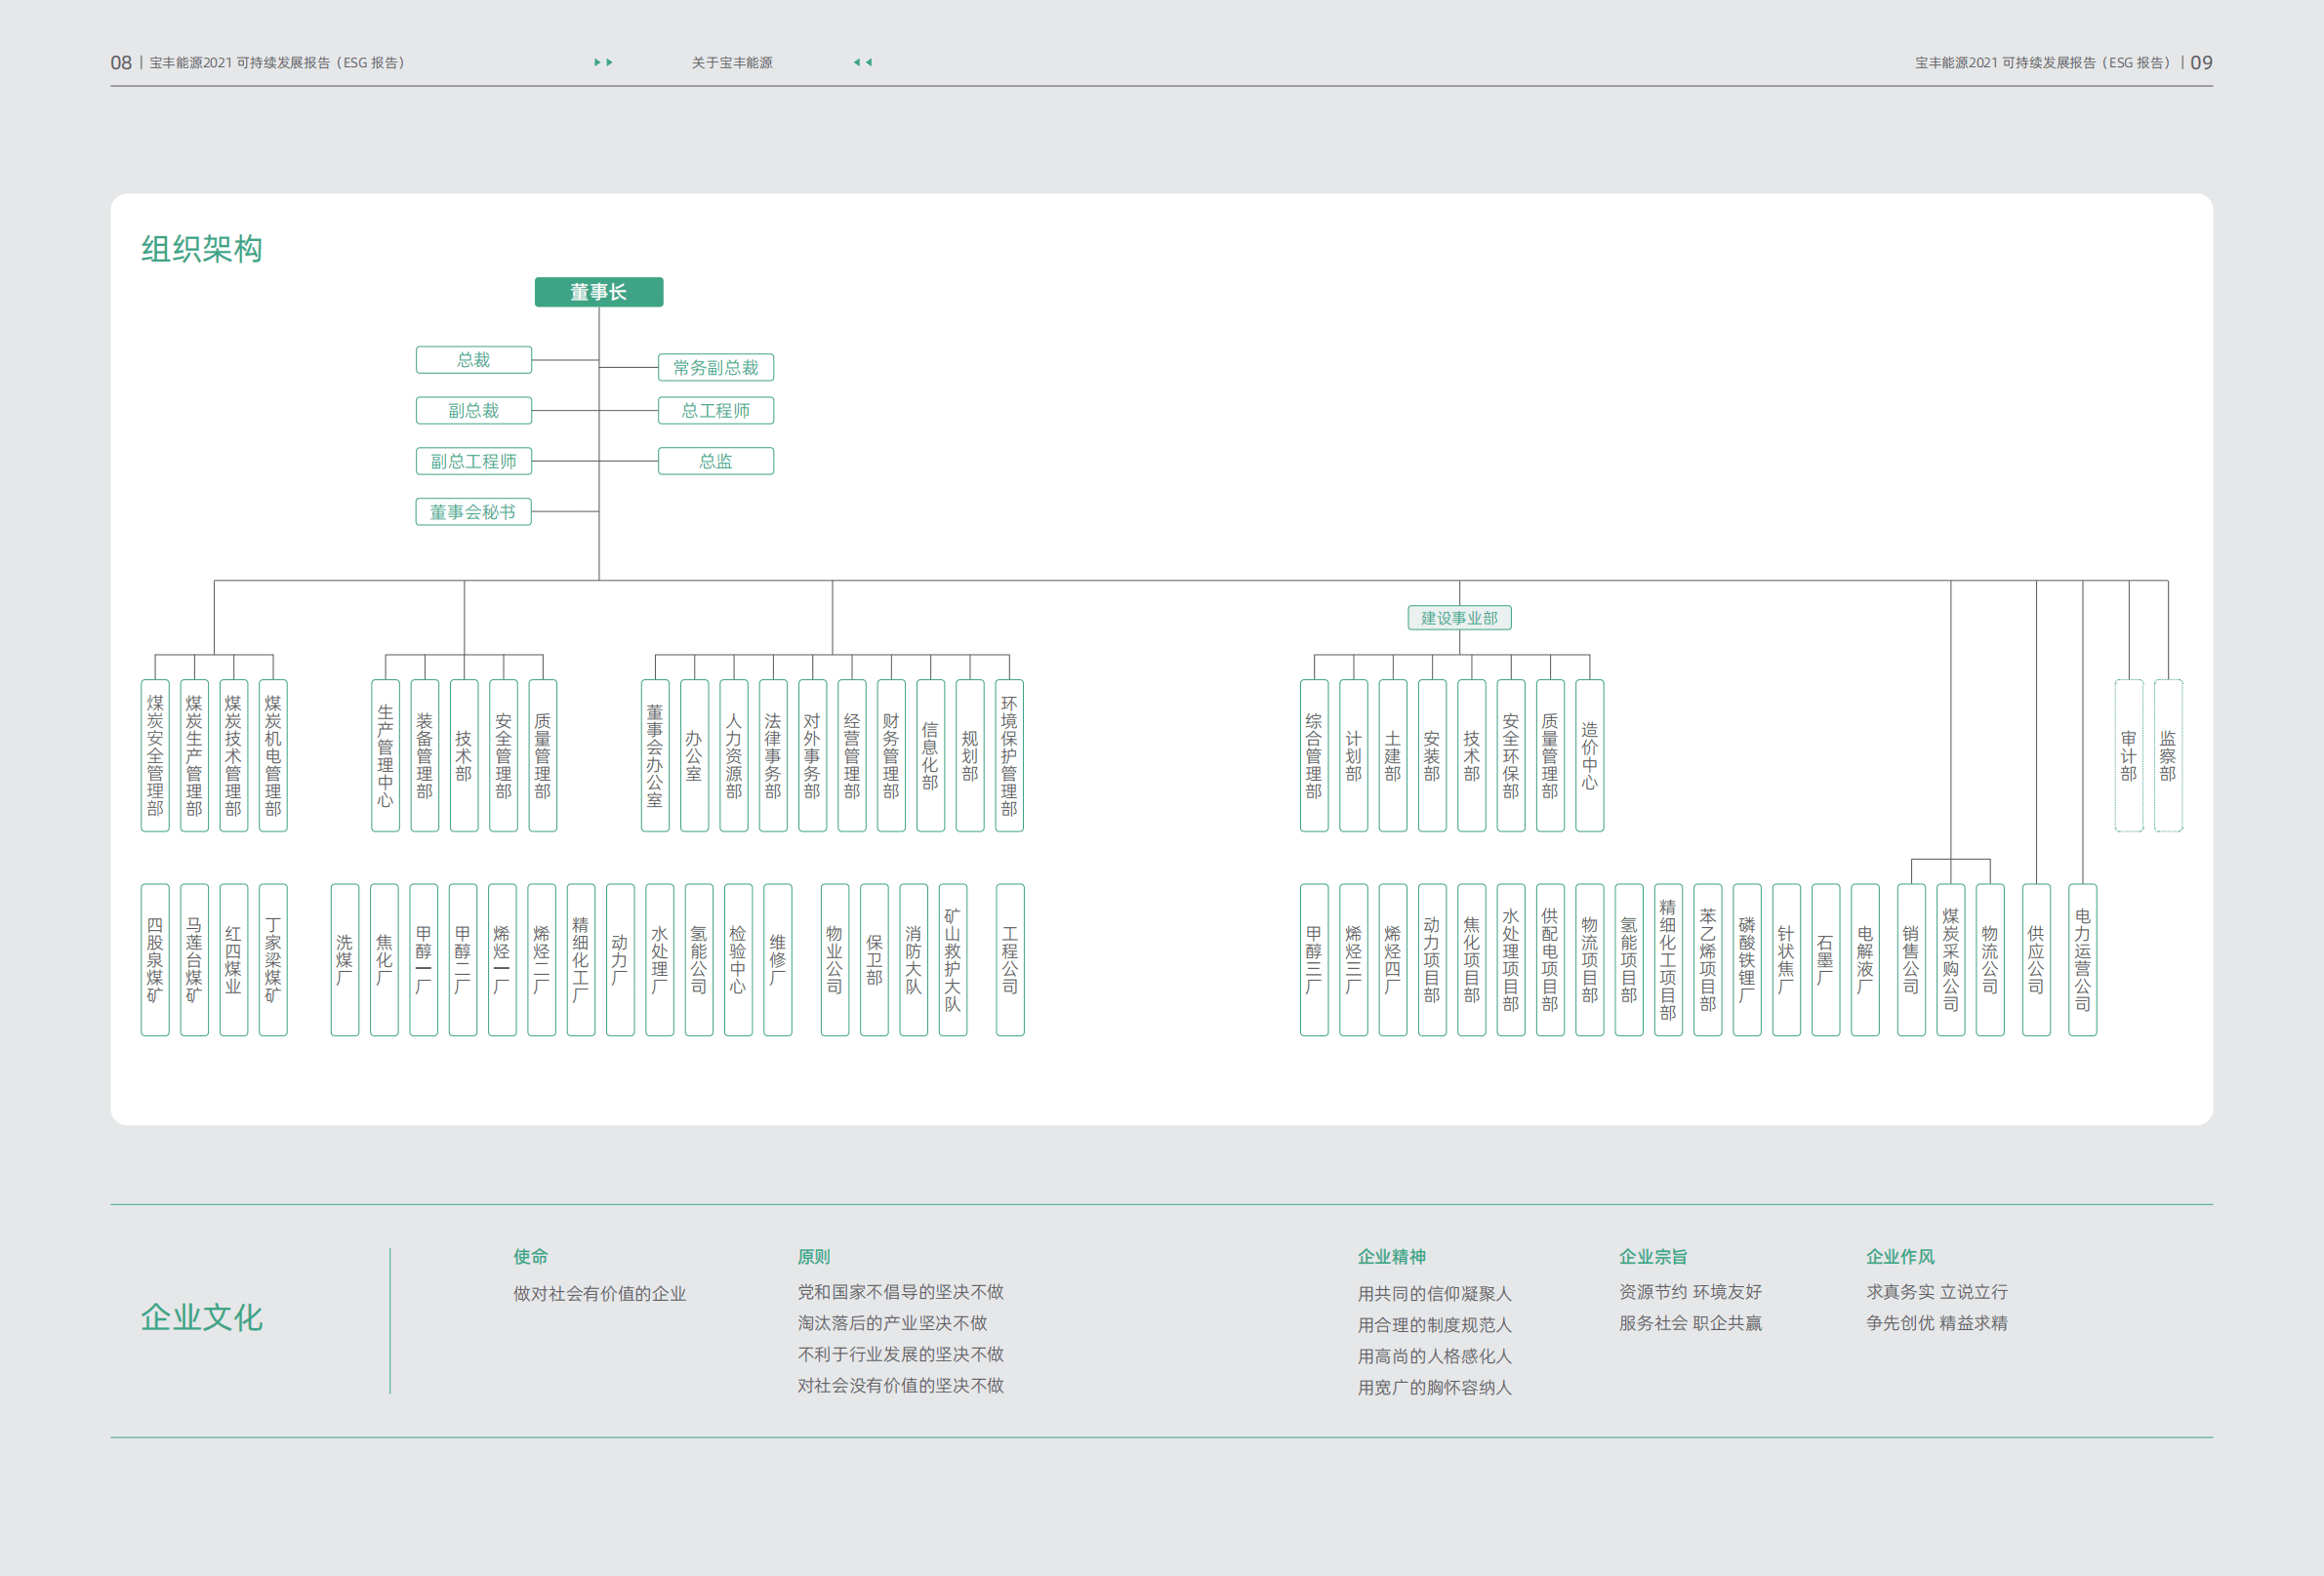The image size is (2324, 1576).
Task: Click the 电力运营公司 box
Action: pyautogui.click(x=2082, y=959)
